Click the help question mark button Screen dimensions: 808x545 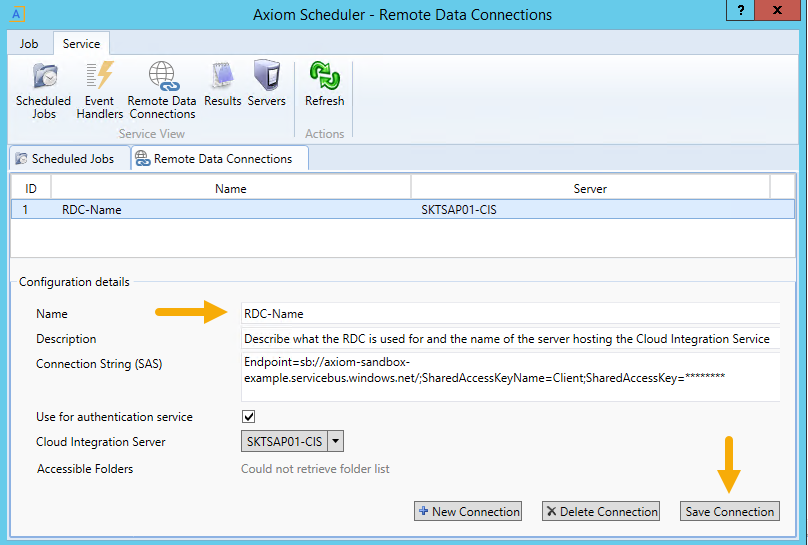(x=740, y=10)
